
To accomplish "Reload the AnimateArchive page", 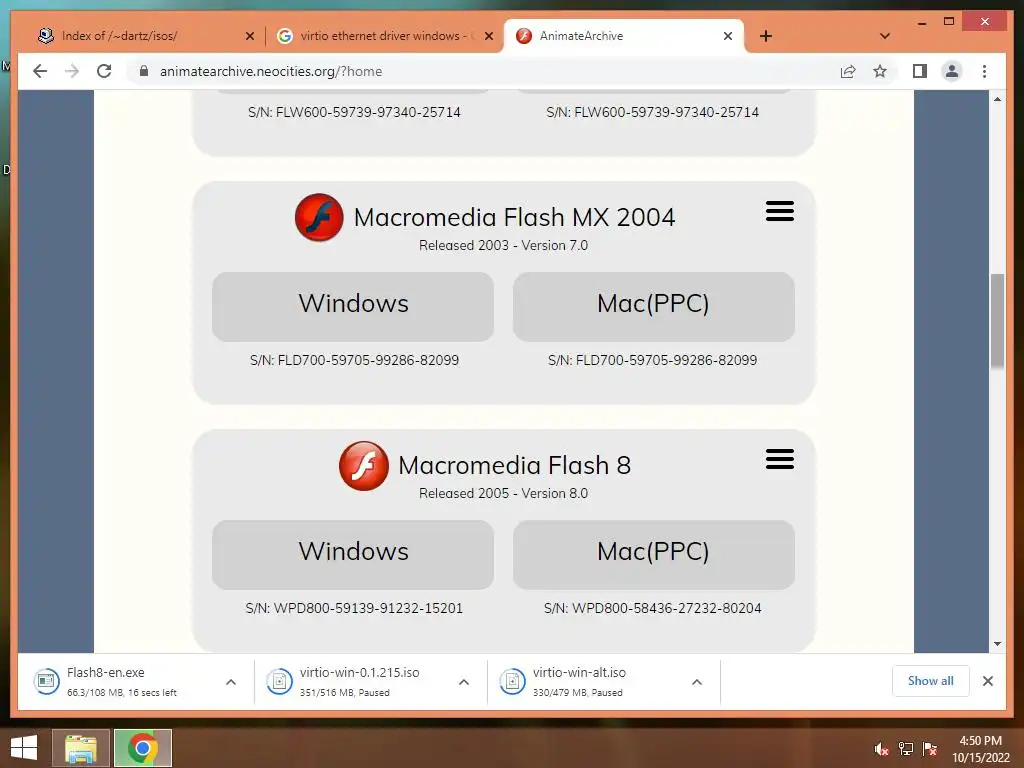I will [104, 71].
